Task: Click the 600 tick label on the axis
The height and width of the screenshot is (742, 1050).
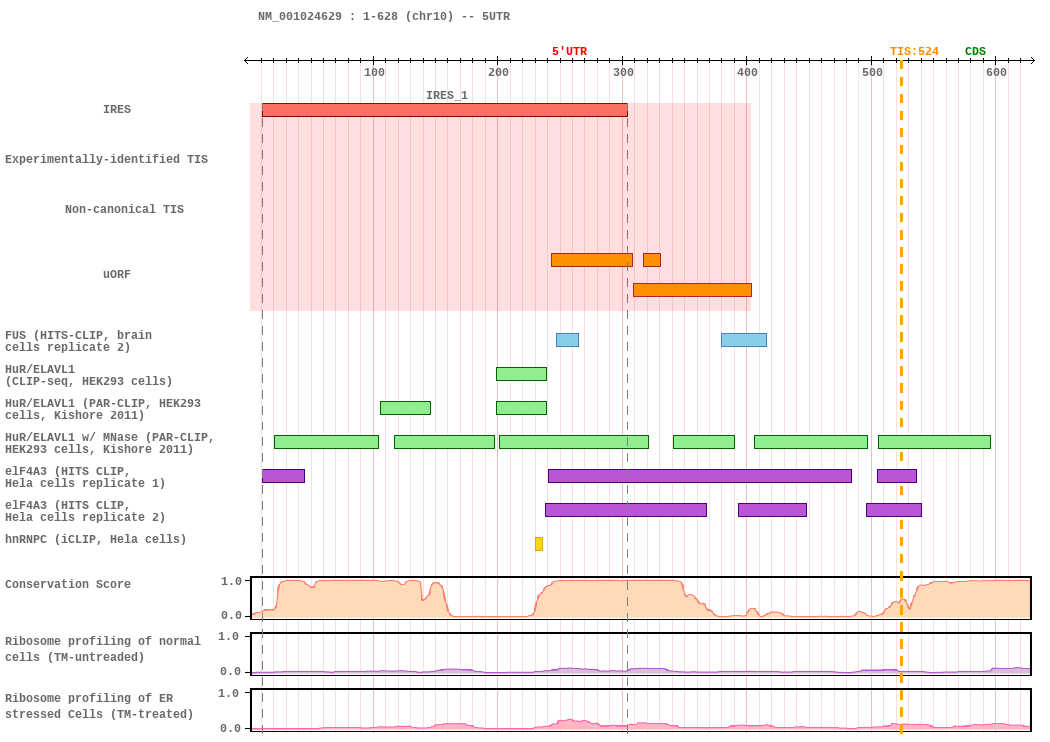Action: (996, 72)
